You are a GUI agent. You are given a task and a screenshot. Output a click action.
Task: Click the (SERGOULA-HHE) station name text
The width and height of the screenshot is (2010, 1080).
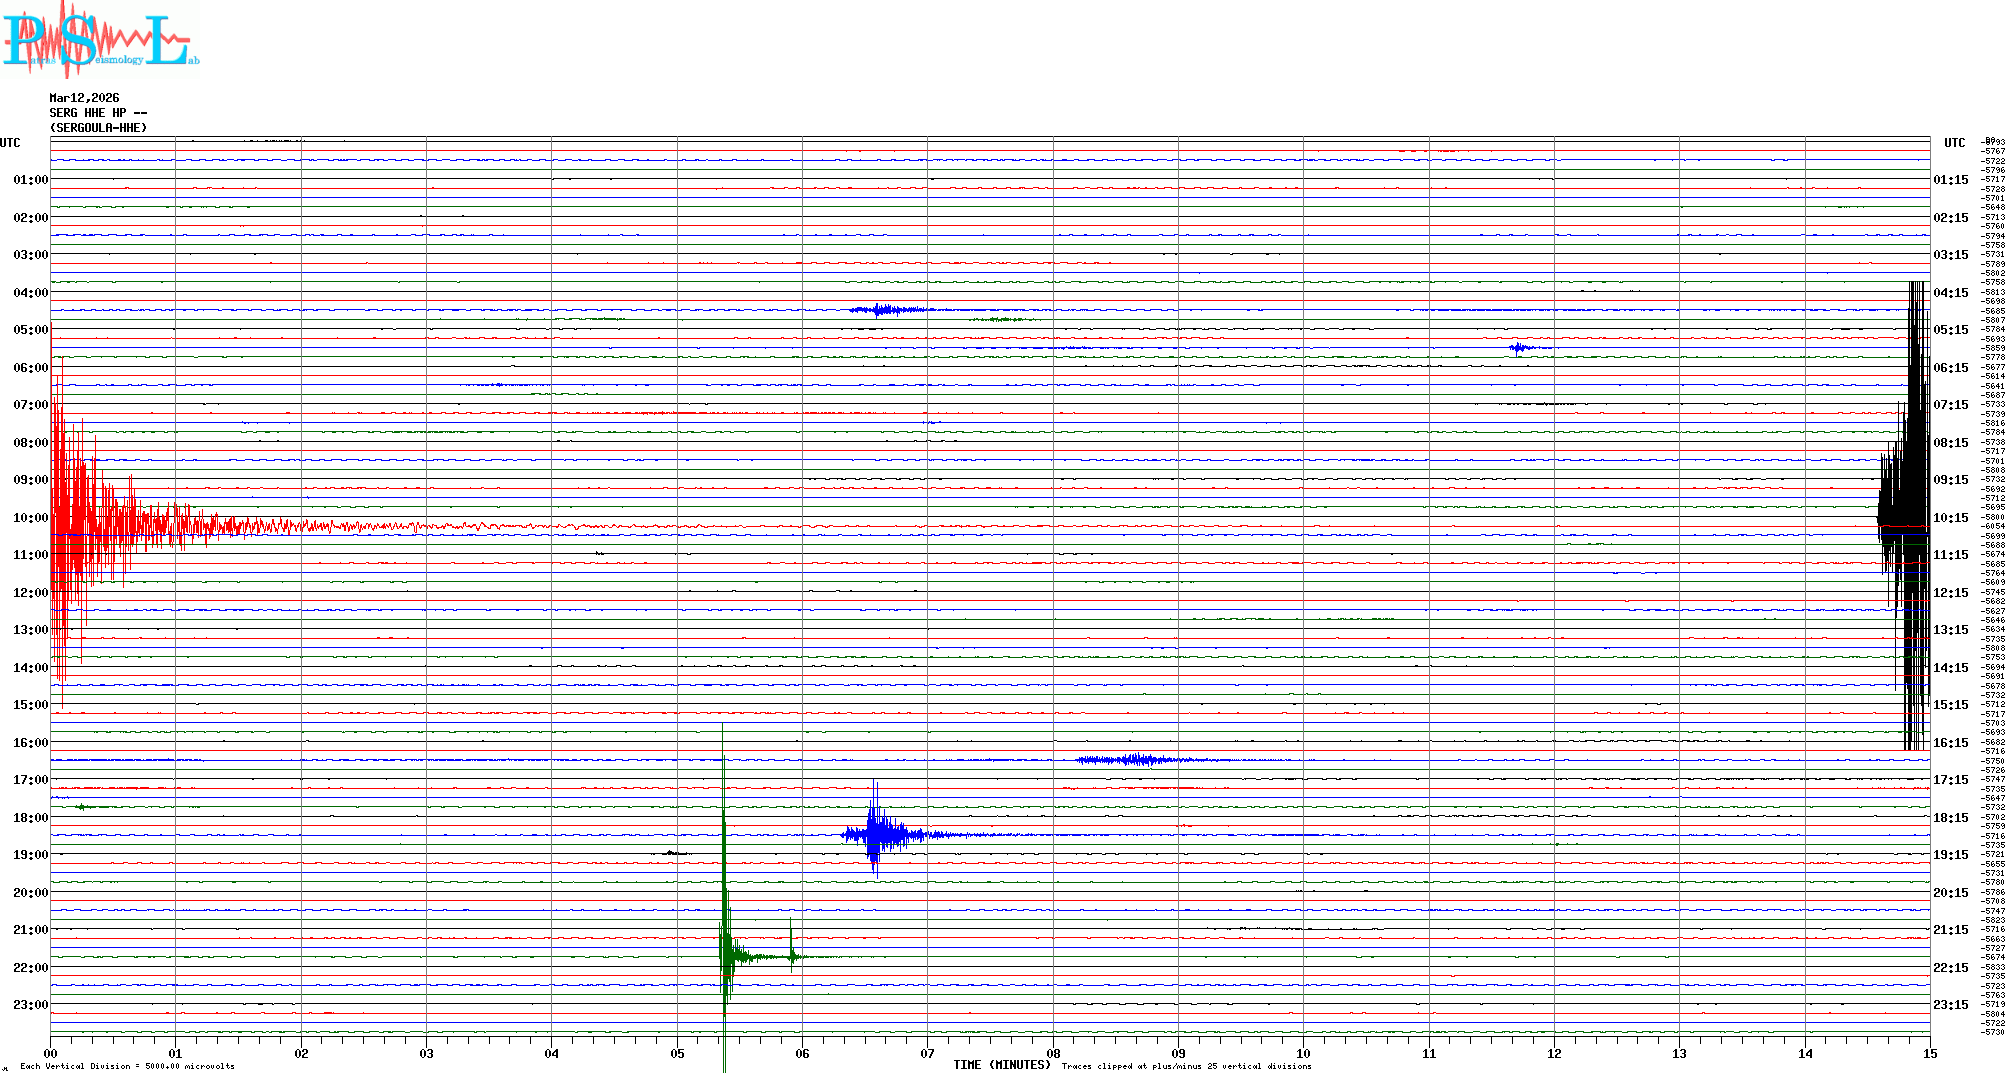pos(98,128)
